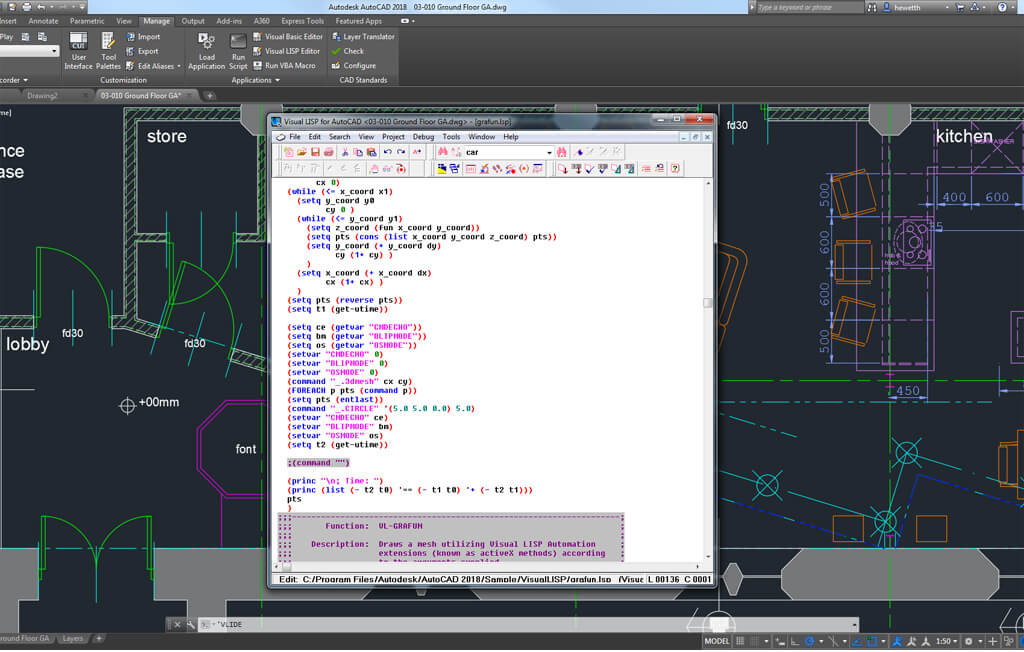Click Layer Translator button
1024x652 pixels.
(363, 37)
